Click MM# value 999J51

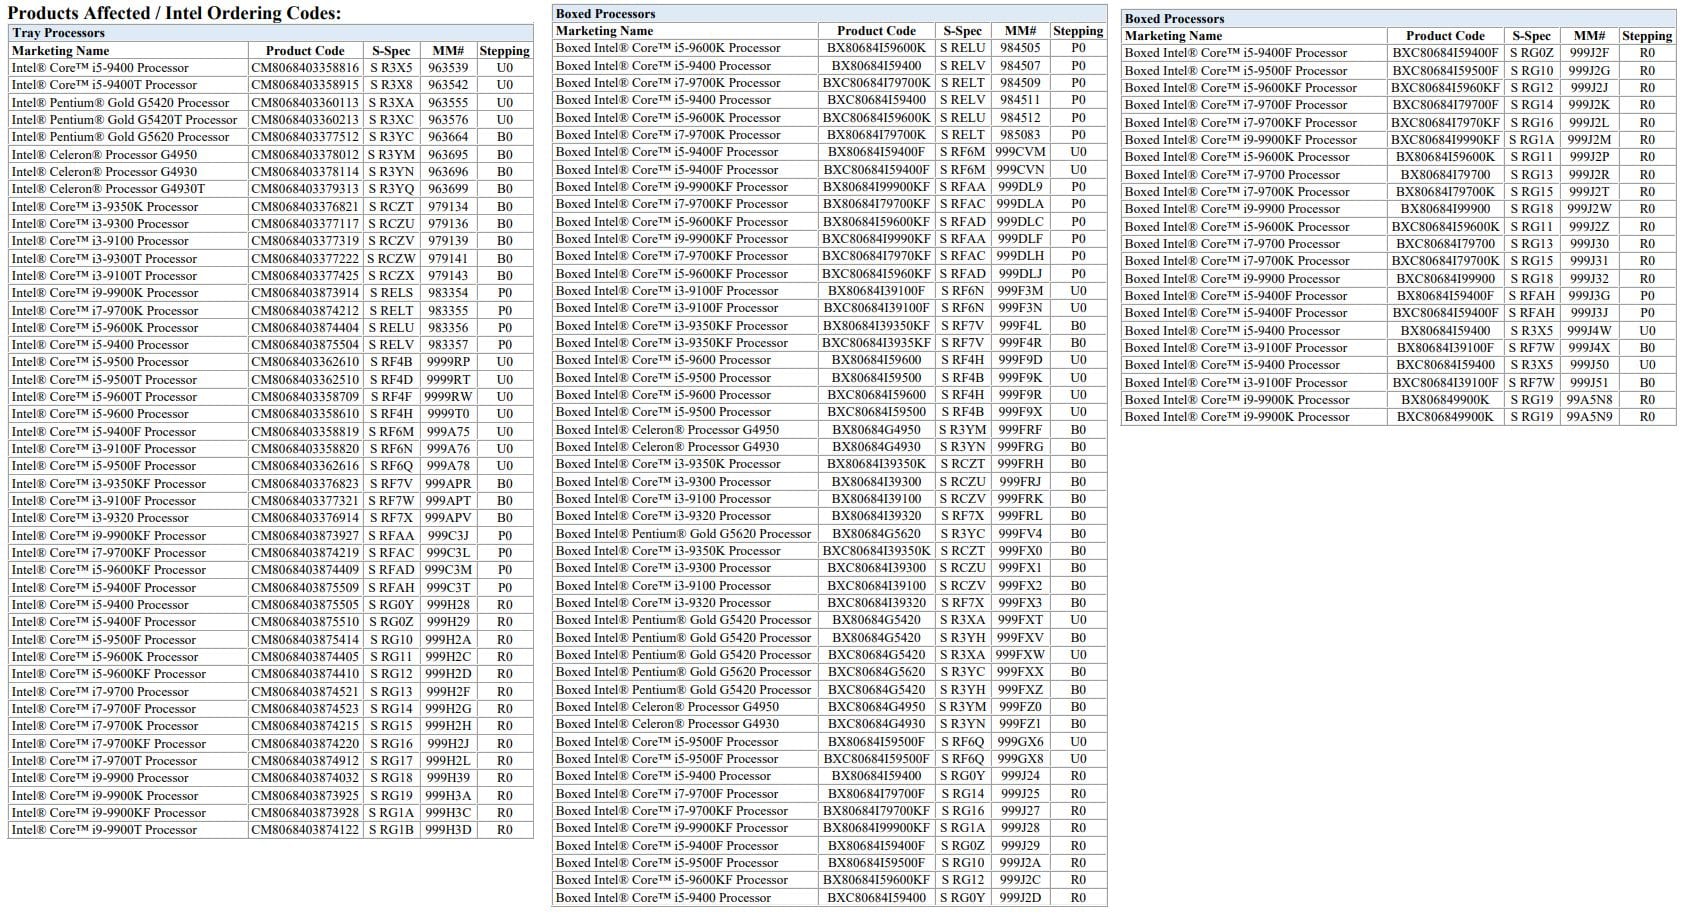[x=1589, y=383]
